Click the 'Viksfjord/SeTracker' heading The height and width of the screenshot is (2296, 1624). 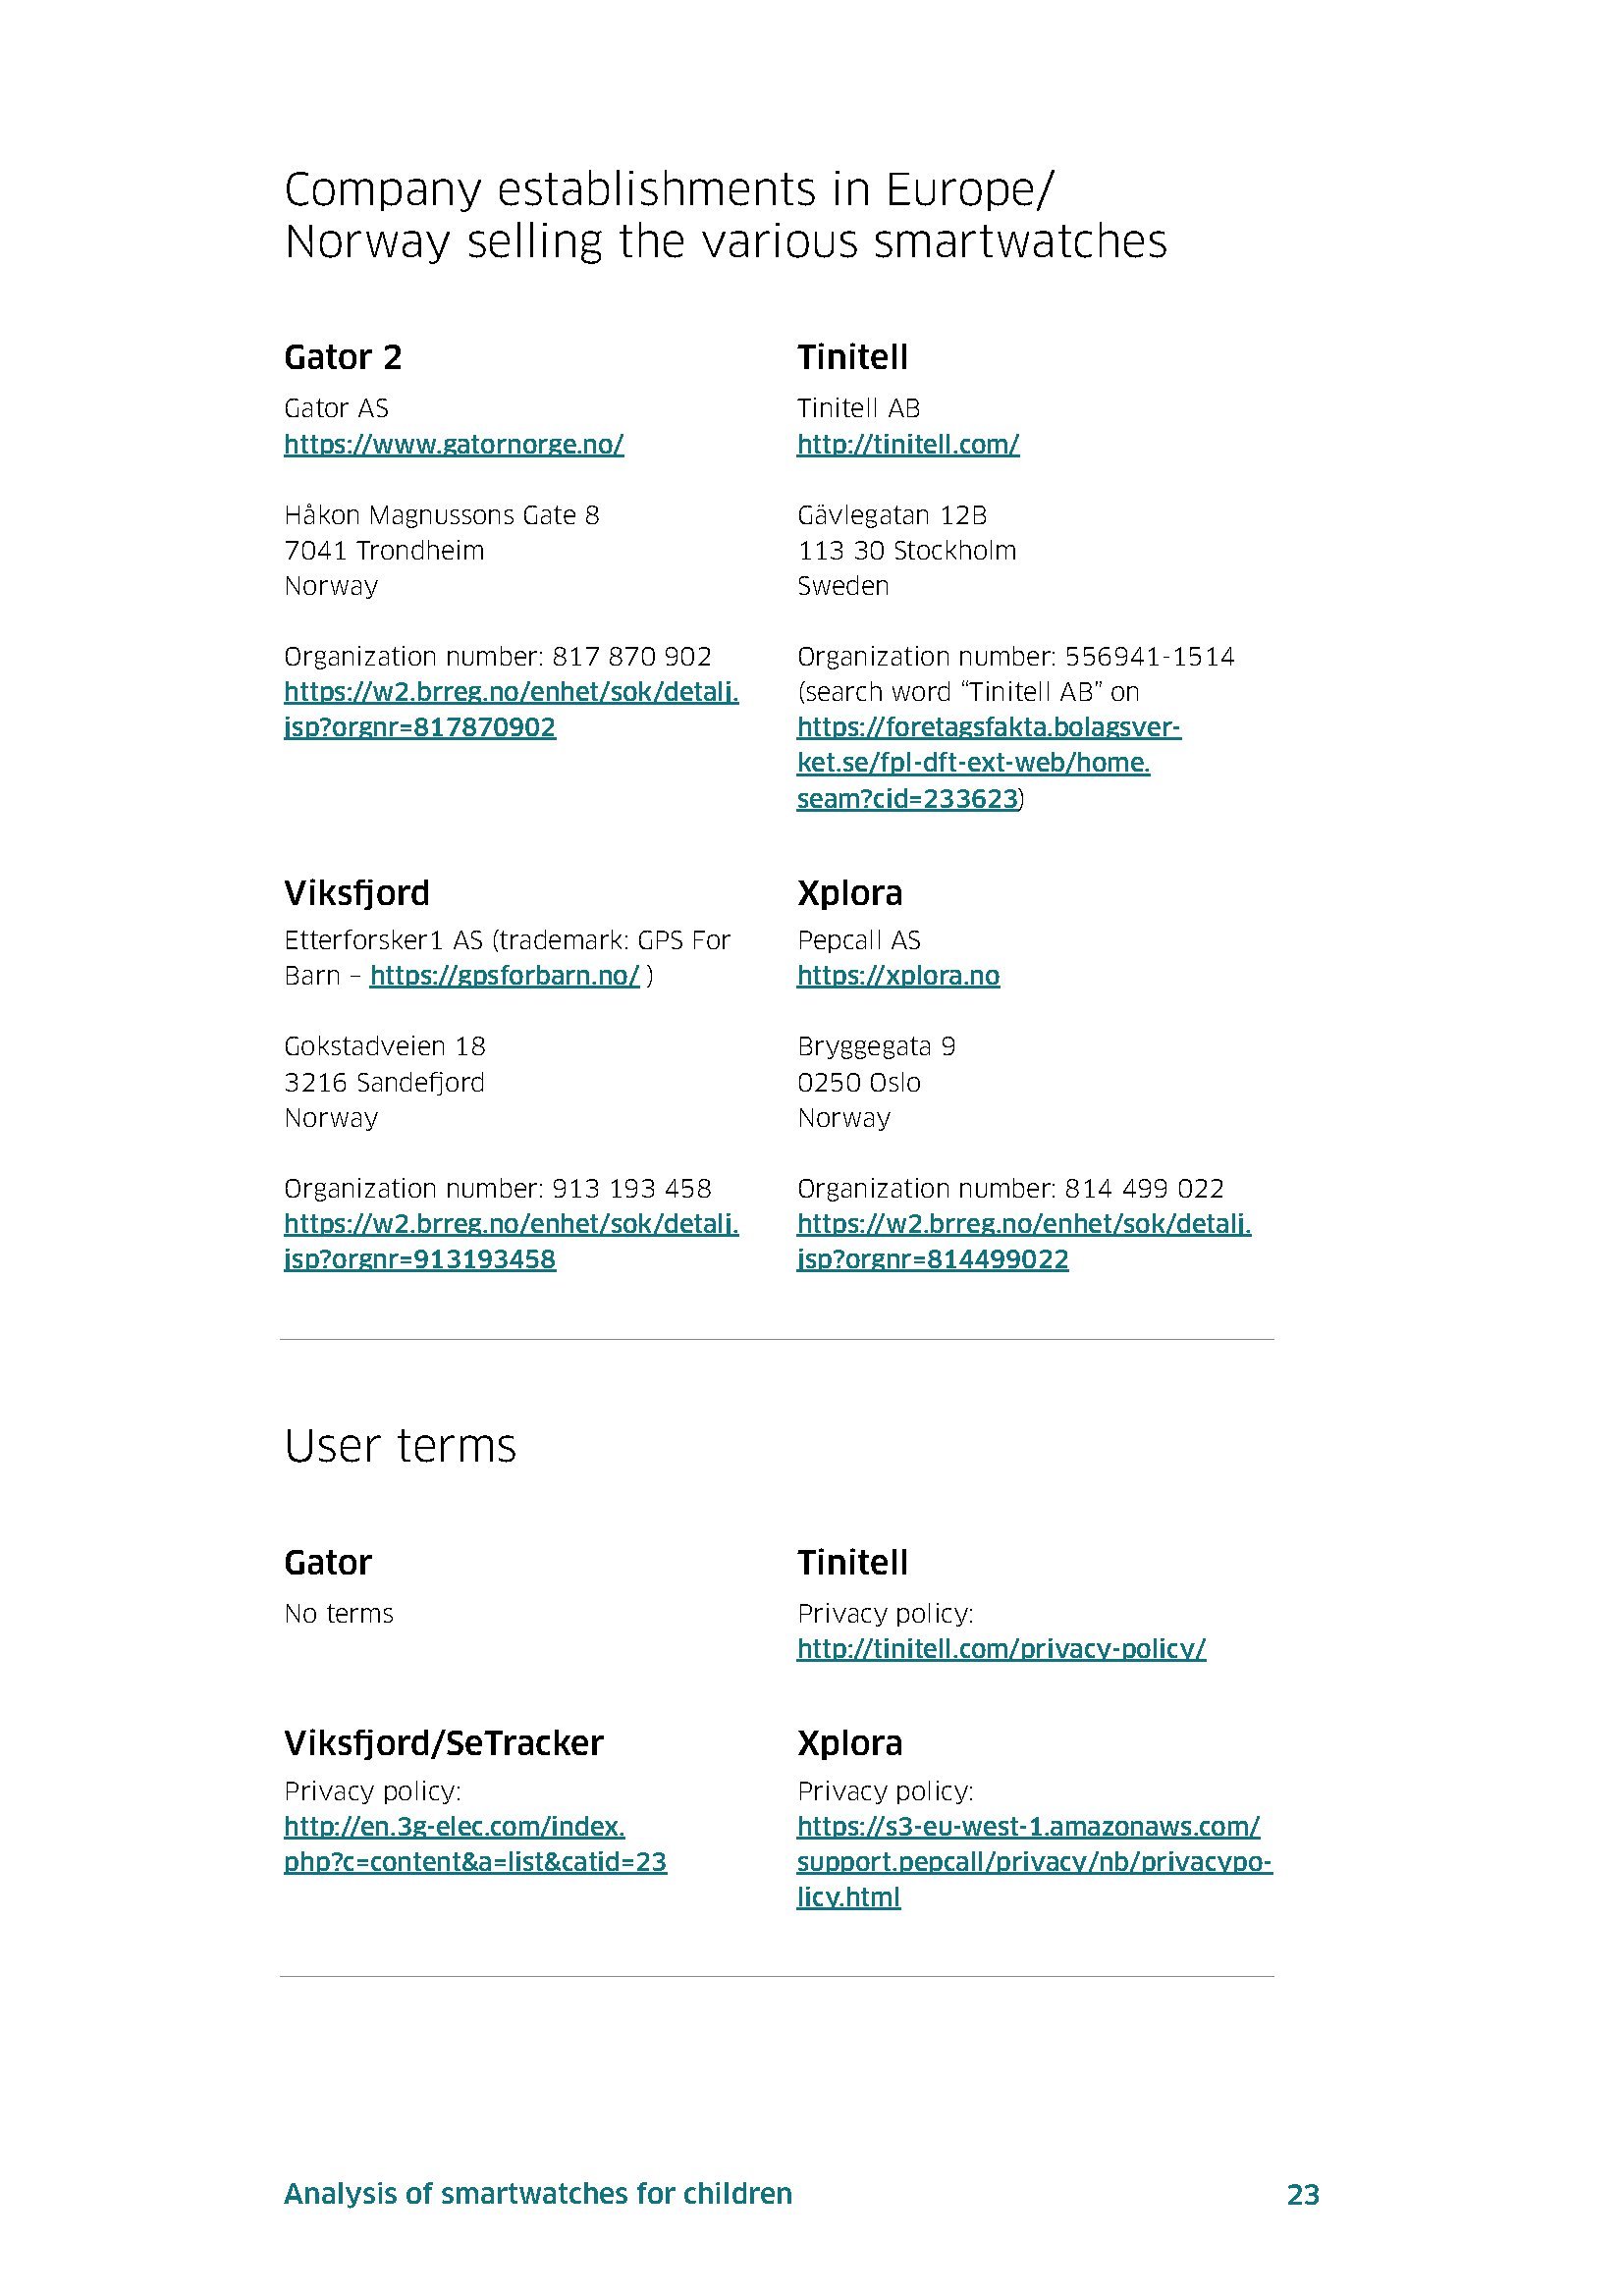tap(443, 1743)
